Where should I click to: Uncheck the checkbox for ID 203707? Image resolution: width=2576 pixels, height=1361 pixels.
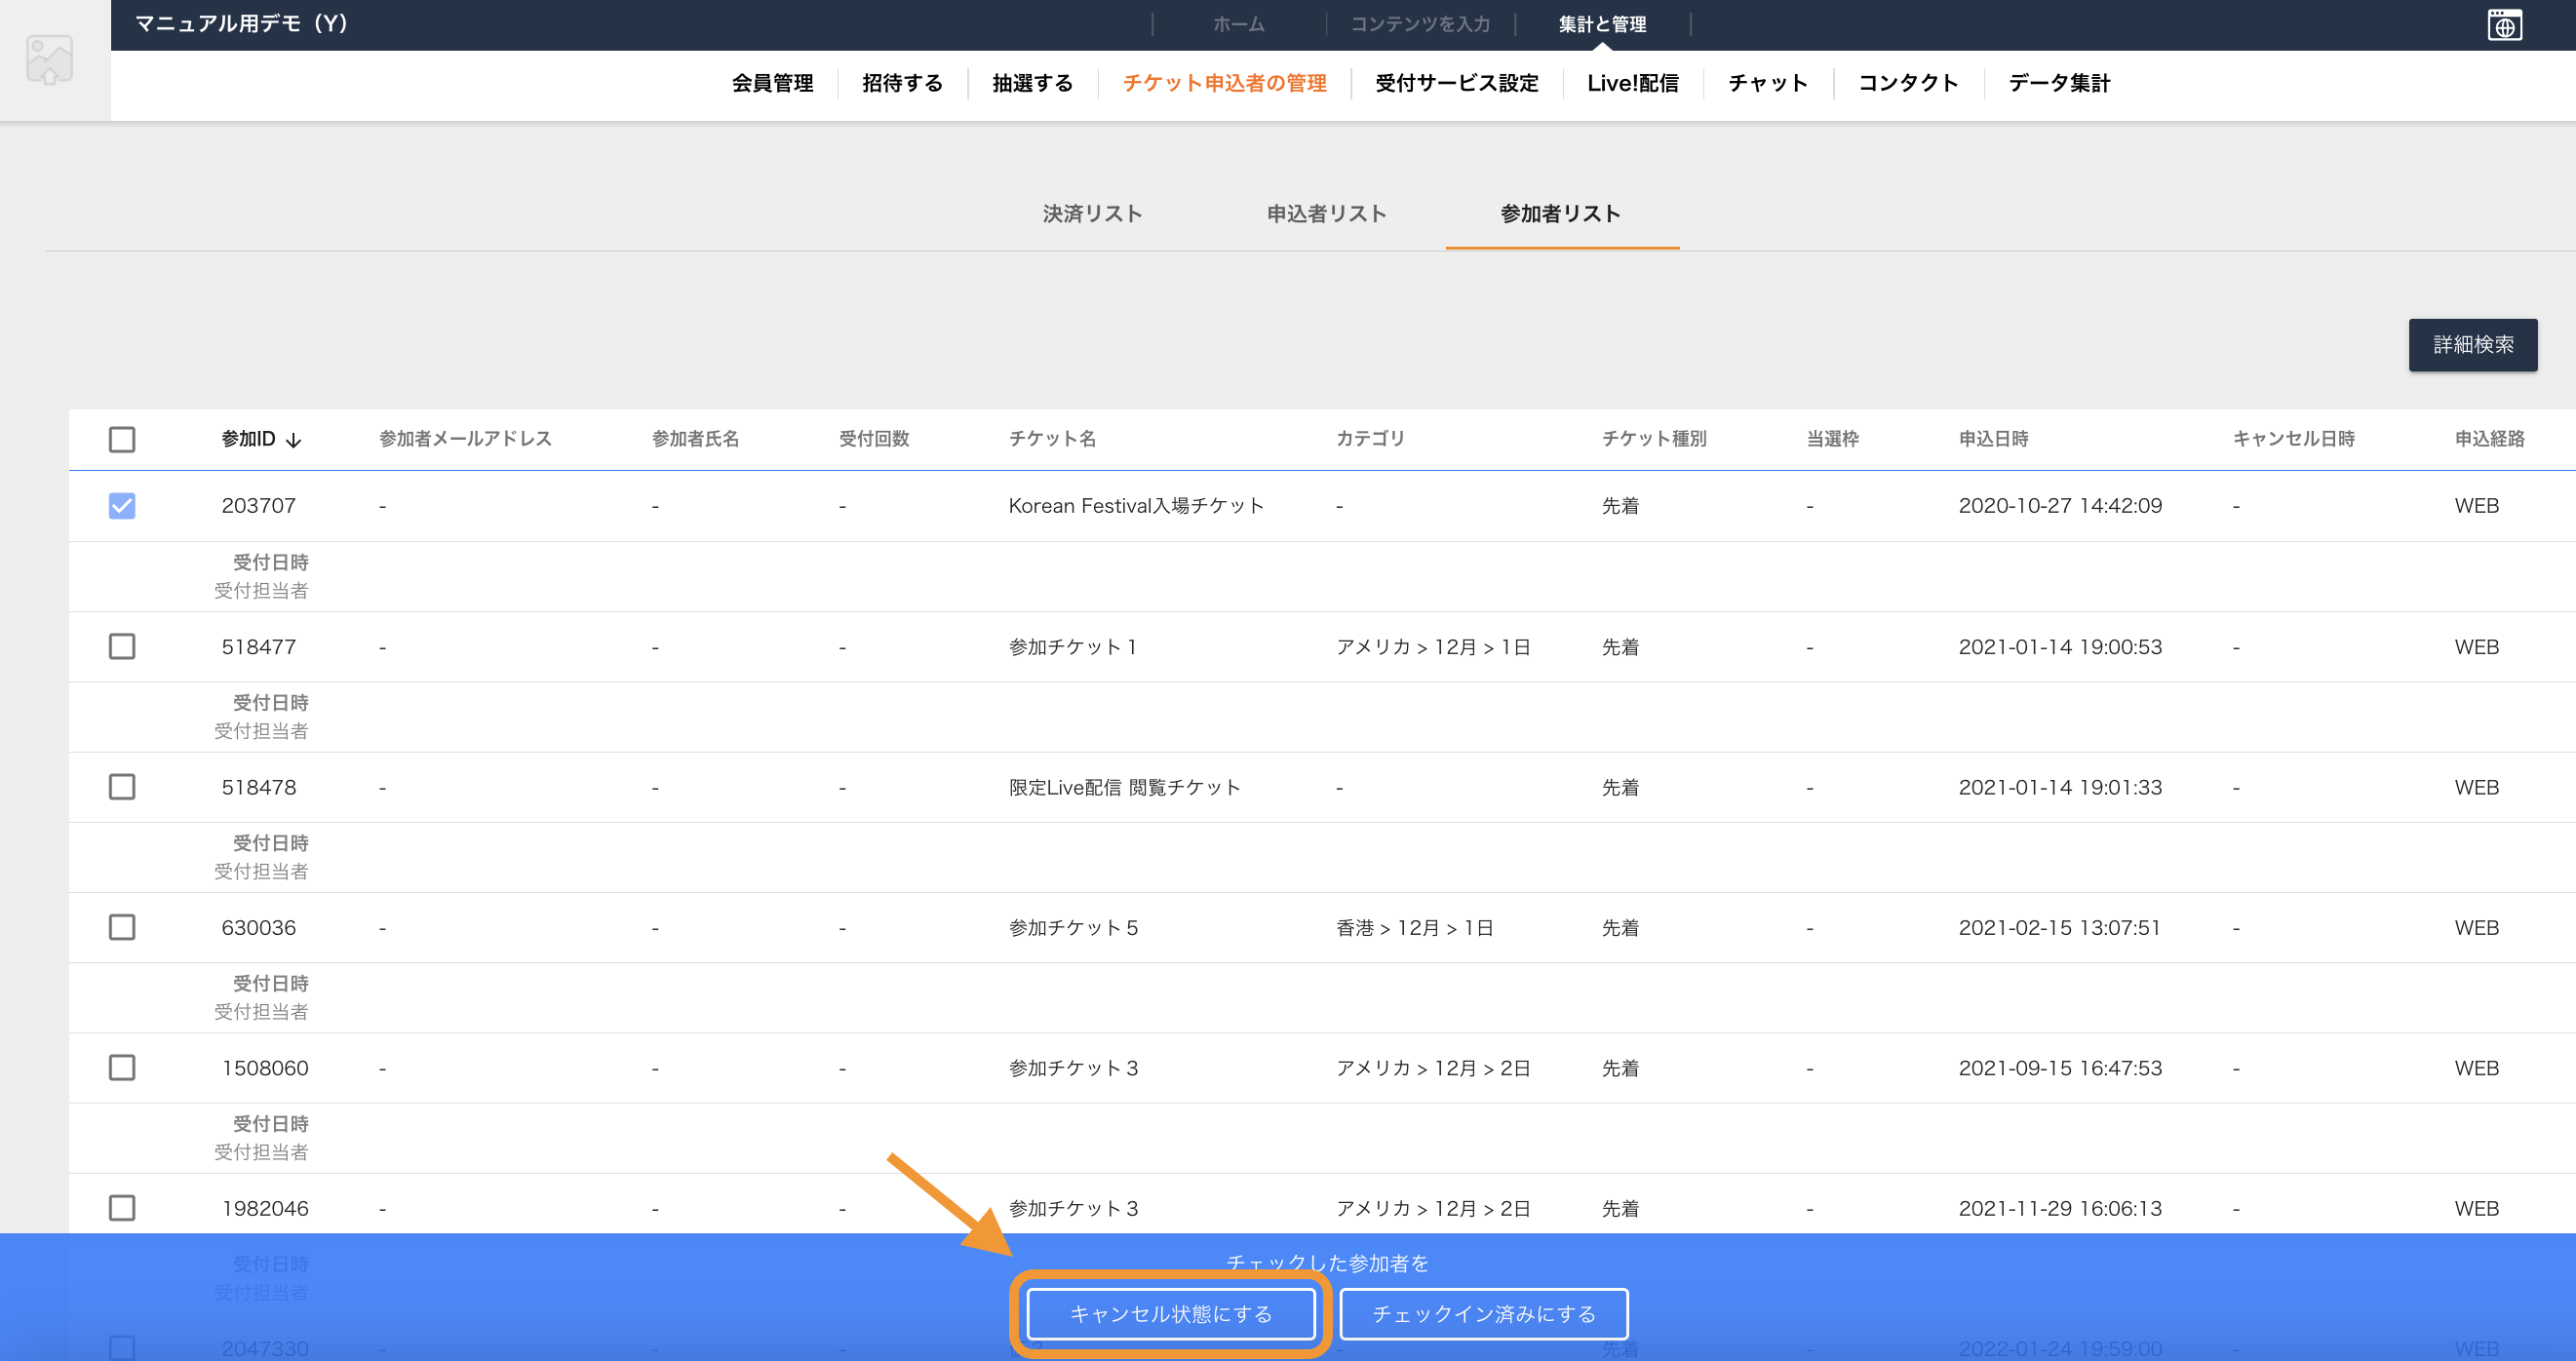pos(122,506)
